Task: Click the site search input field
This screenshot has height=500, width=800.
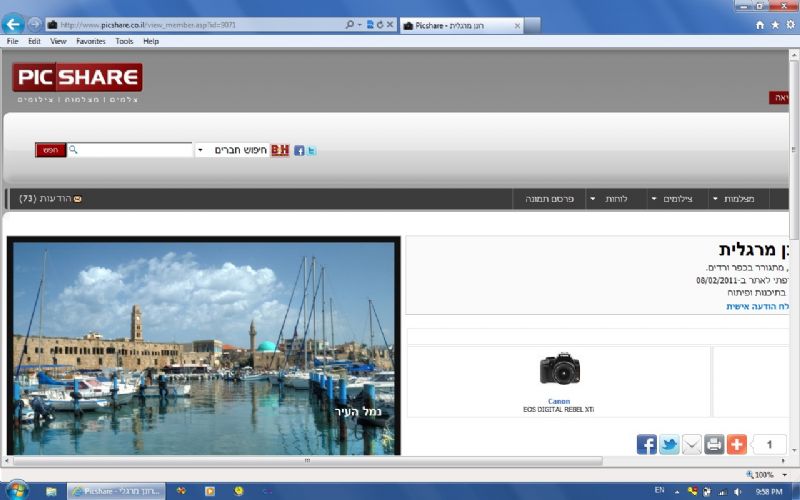Action: [135, 150]
